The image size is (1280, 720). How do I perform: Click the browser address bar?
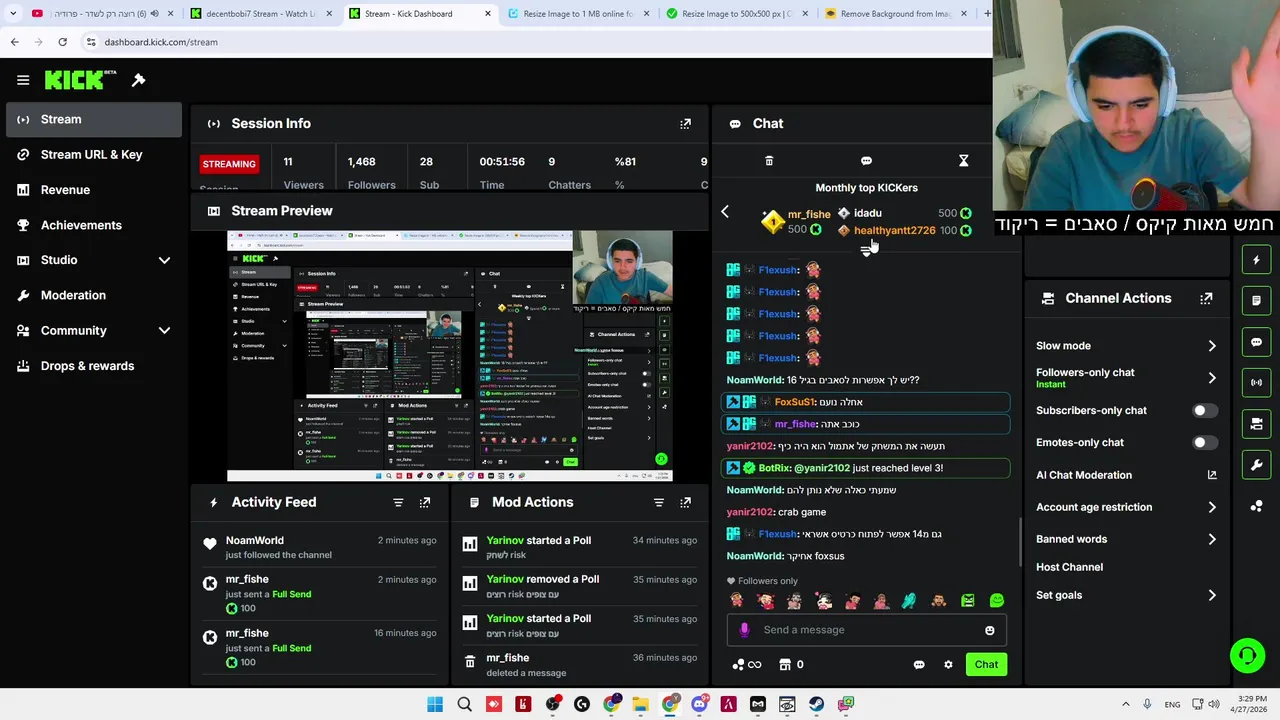tap(540, 42)
